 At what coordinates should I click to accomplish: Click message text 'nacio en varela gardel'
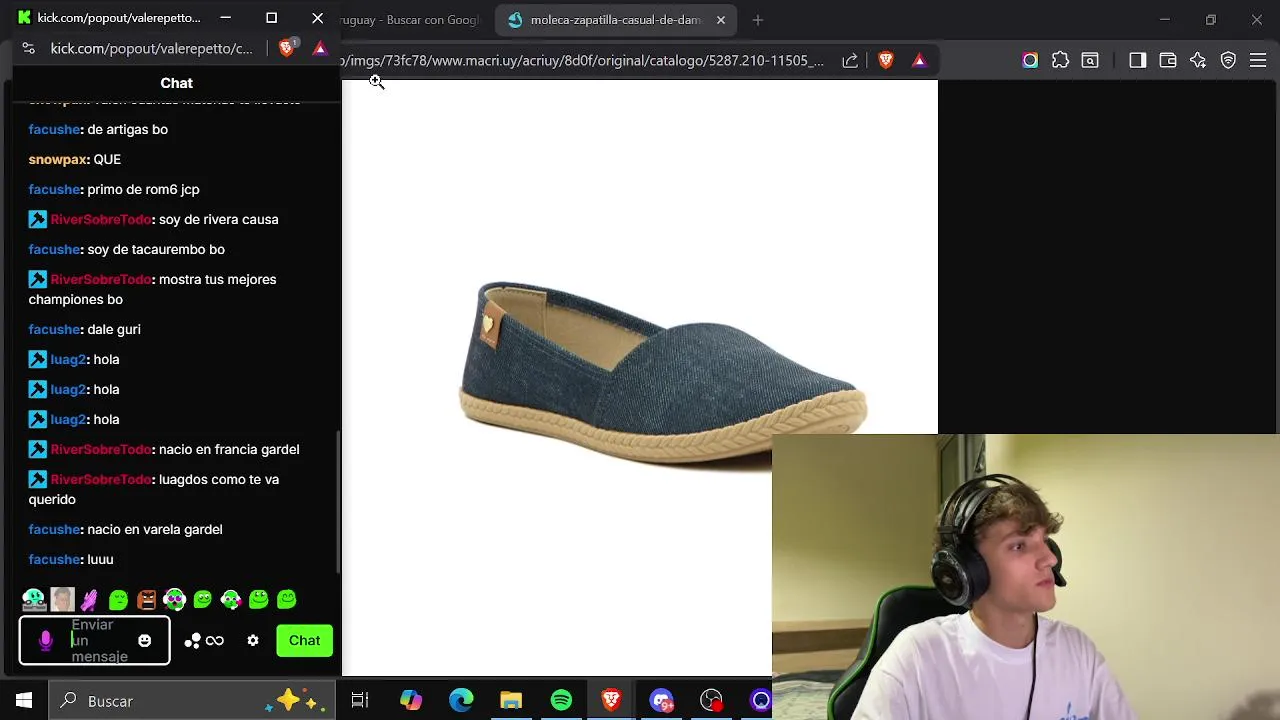pyautogui.click(x=155, y=529)
